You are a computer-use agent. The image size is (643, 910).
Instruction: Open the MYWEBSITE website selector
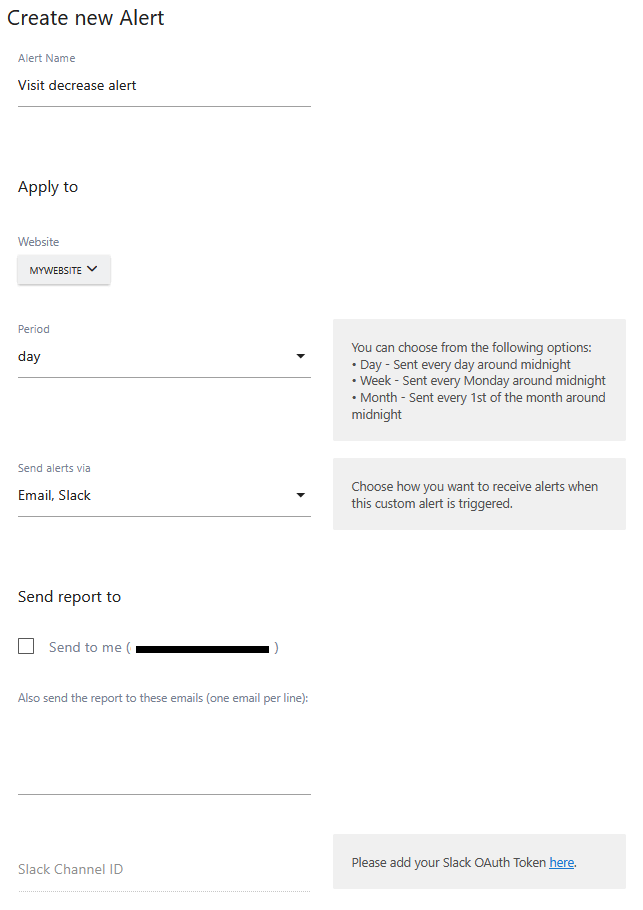(x=63, y=270)
